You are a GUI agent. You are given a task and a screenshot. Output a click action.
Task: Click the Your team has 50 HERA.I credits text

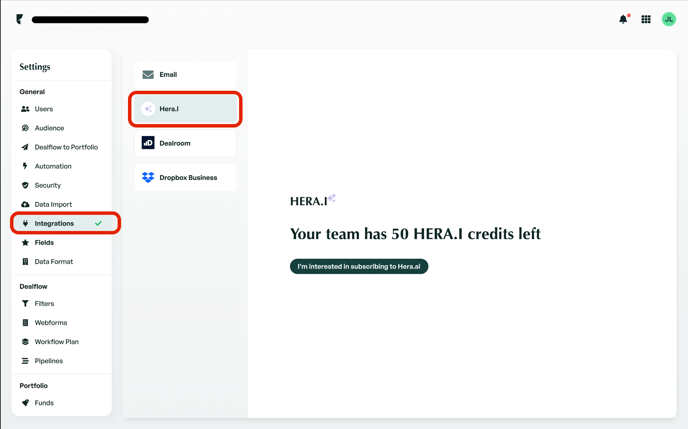(415, 234)
